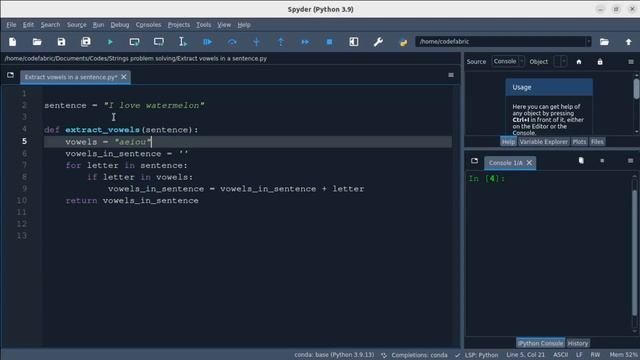Step out of function debug icon
This screenshot has height=360, width=640.
click(x=281, y=42)
